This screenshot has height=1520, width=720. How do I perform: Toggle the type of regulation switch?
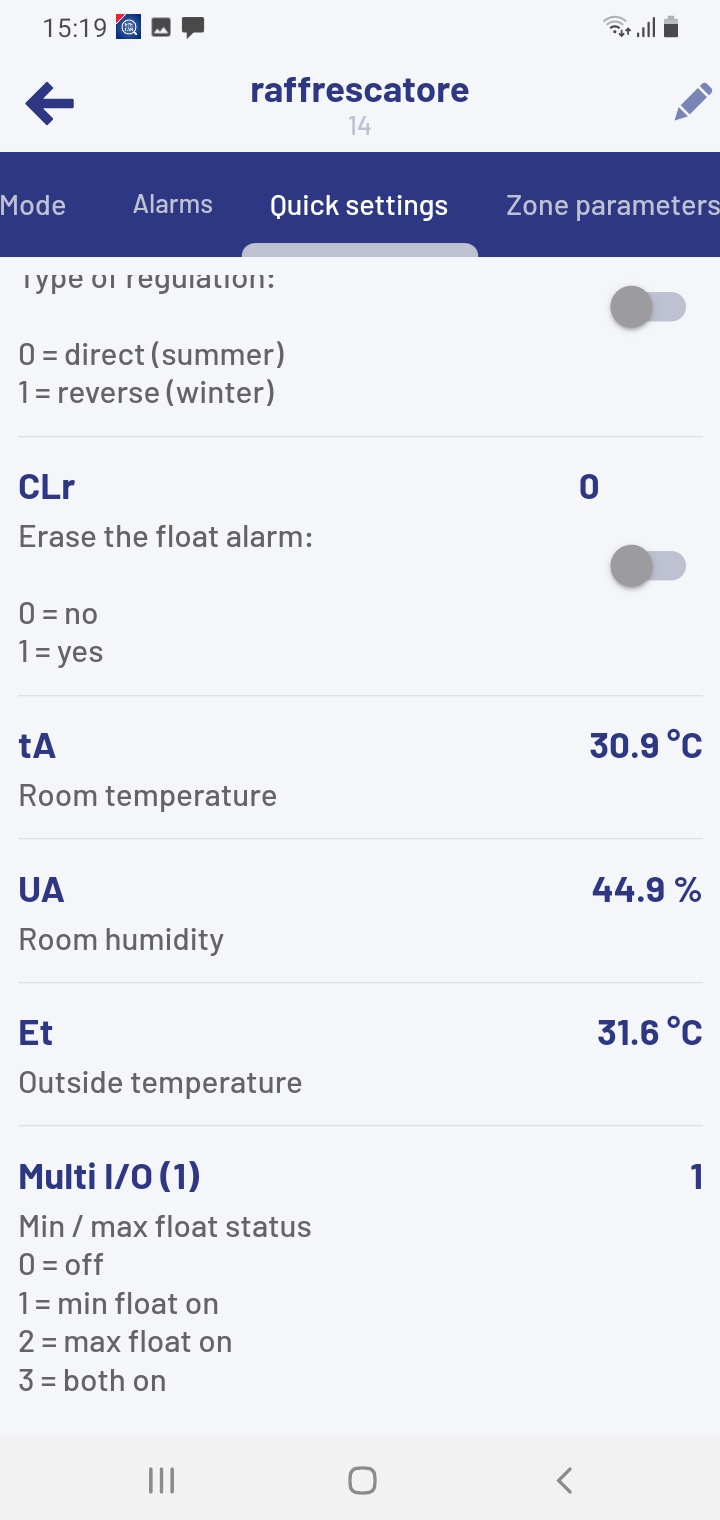tap(648, 307)
